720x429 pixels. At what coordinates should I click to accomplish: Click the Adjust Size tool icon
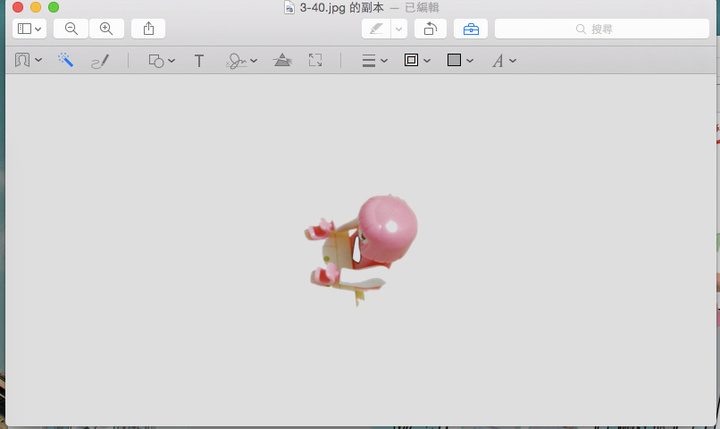(316, 61)
